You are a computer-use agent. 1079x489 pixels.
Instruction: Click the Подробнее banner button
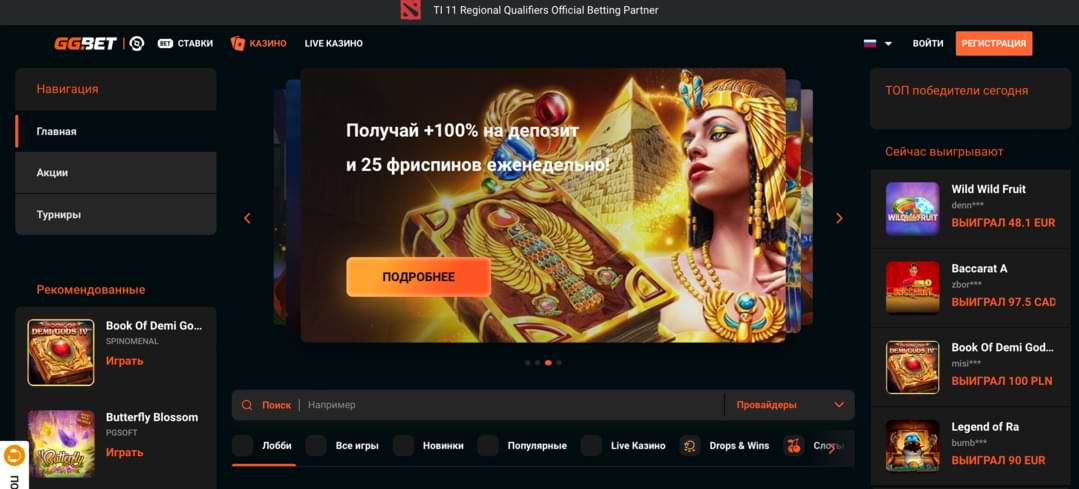(418, 277)
